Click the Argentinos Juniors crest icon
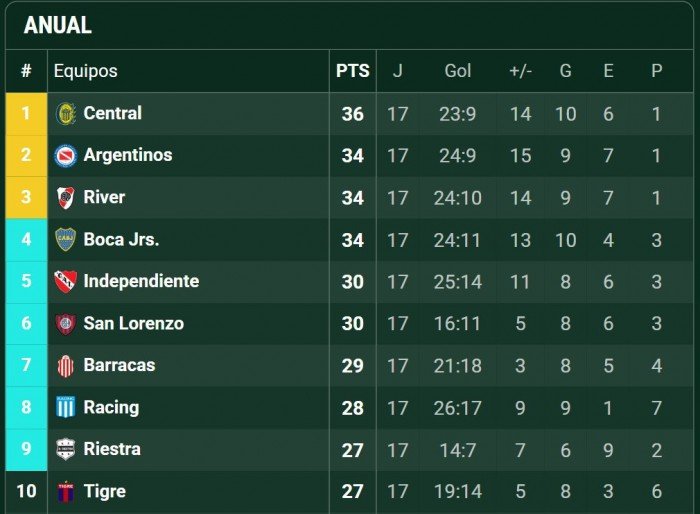The image size is (700, 514). pyautogui.click(x=66, y=156)
